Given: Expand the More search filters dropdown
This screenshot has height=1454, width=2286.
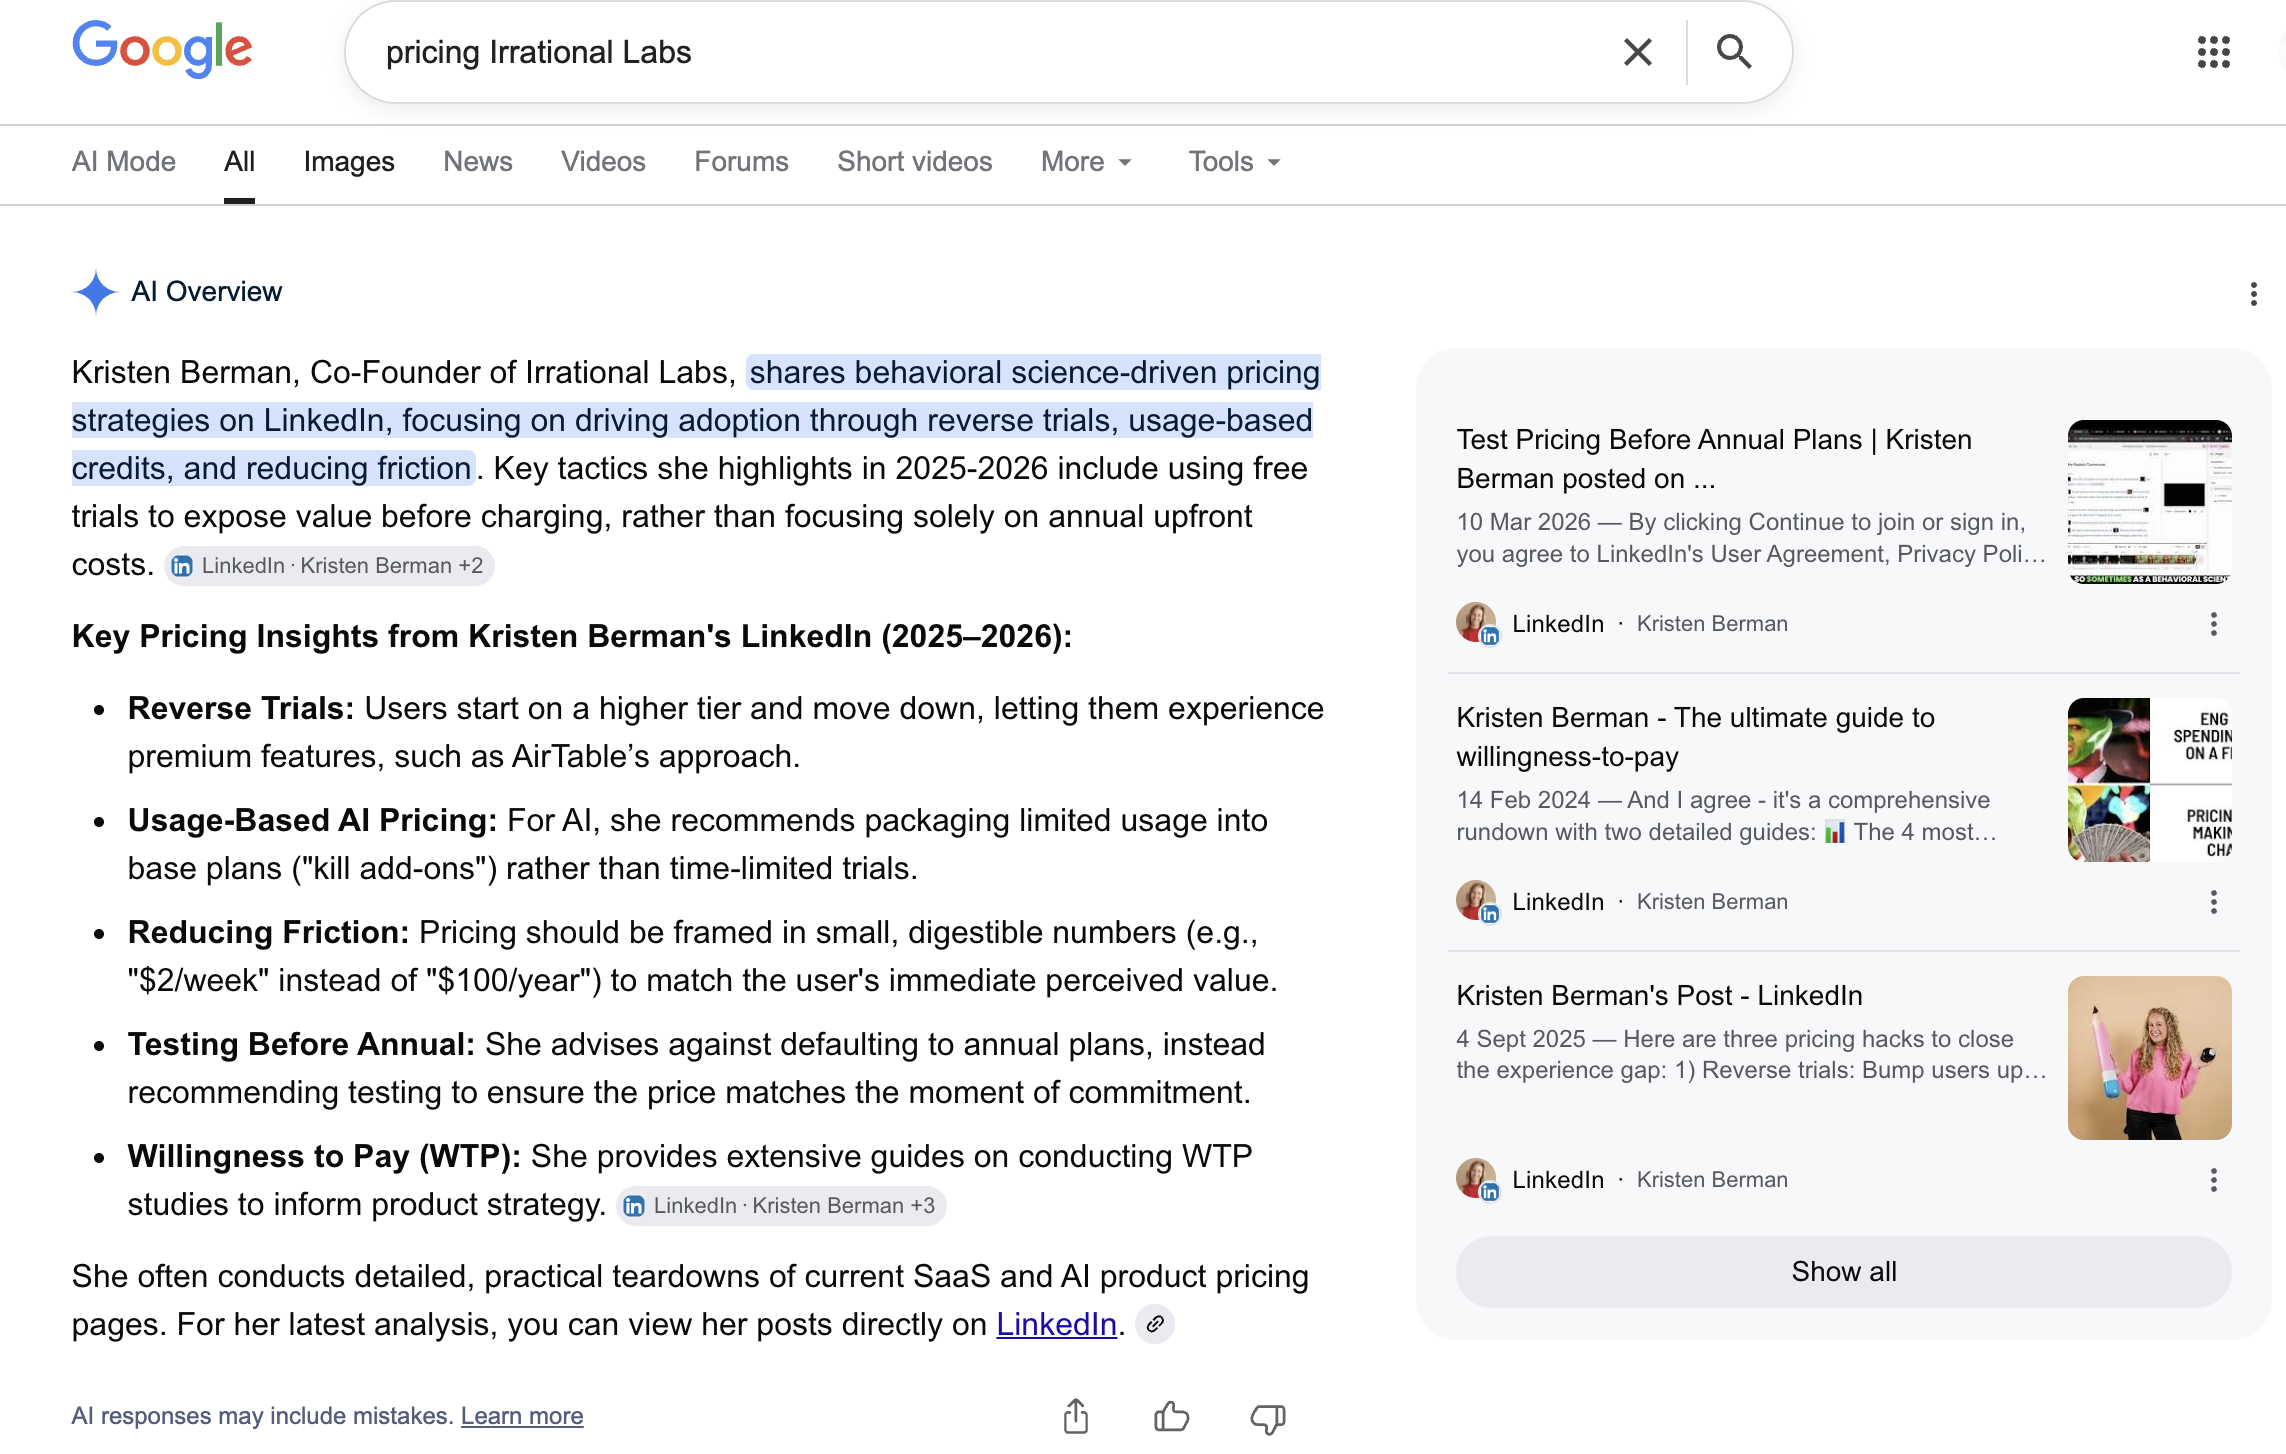Looking at the screenshot, I should (1086, 162).
